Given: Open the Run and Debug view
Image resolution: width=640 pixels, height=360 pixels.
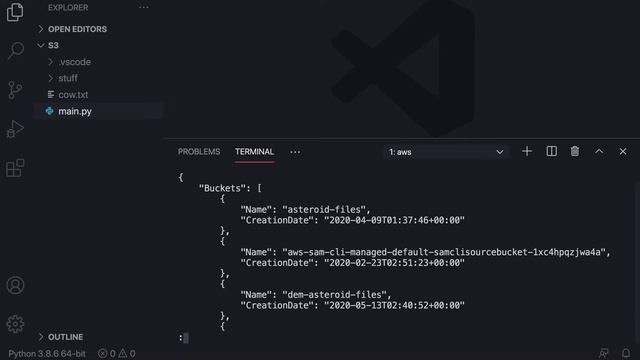Looking at the screenshot, I should (15, 129).
